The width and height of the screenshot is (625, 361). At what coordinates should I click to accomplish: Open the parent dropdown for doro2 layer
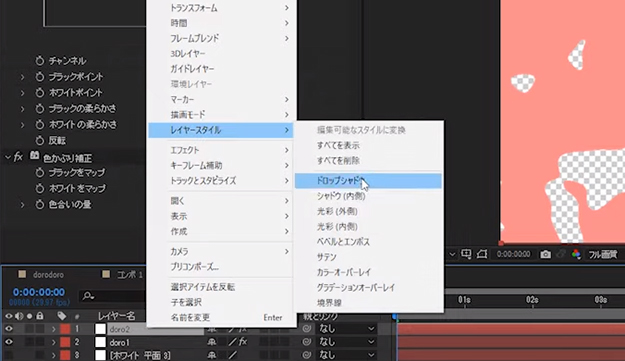tap(346, 329)
